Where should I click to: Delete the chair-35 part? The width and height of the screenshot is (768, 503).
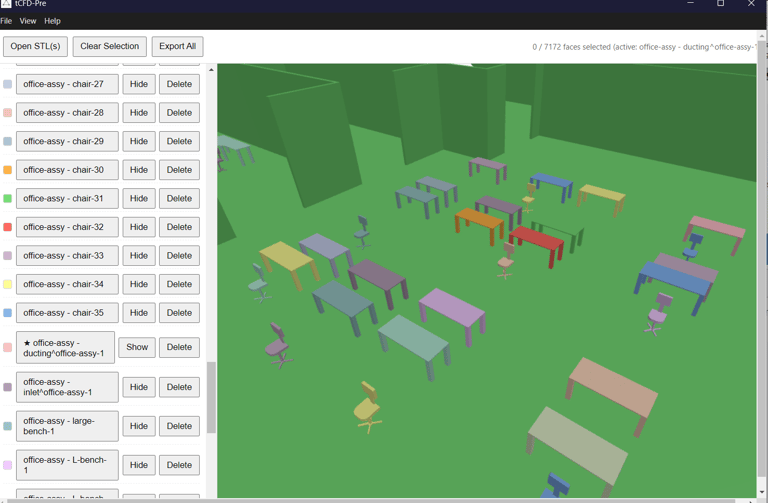pyautogui.click(x=179, y=312)
